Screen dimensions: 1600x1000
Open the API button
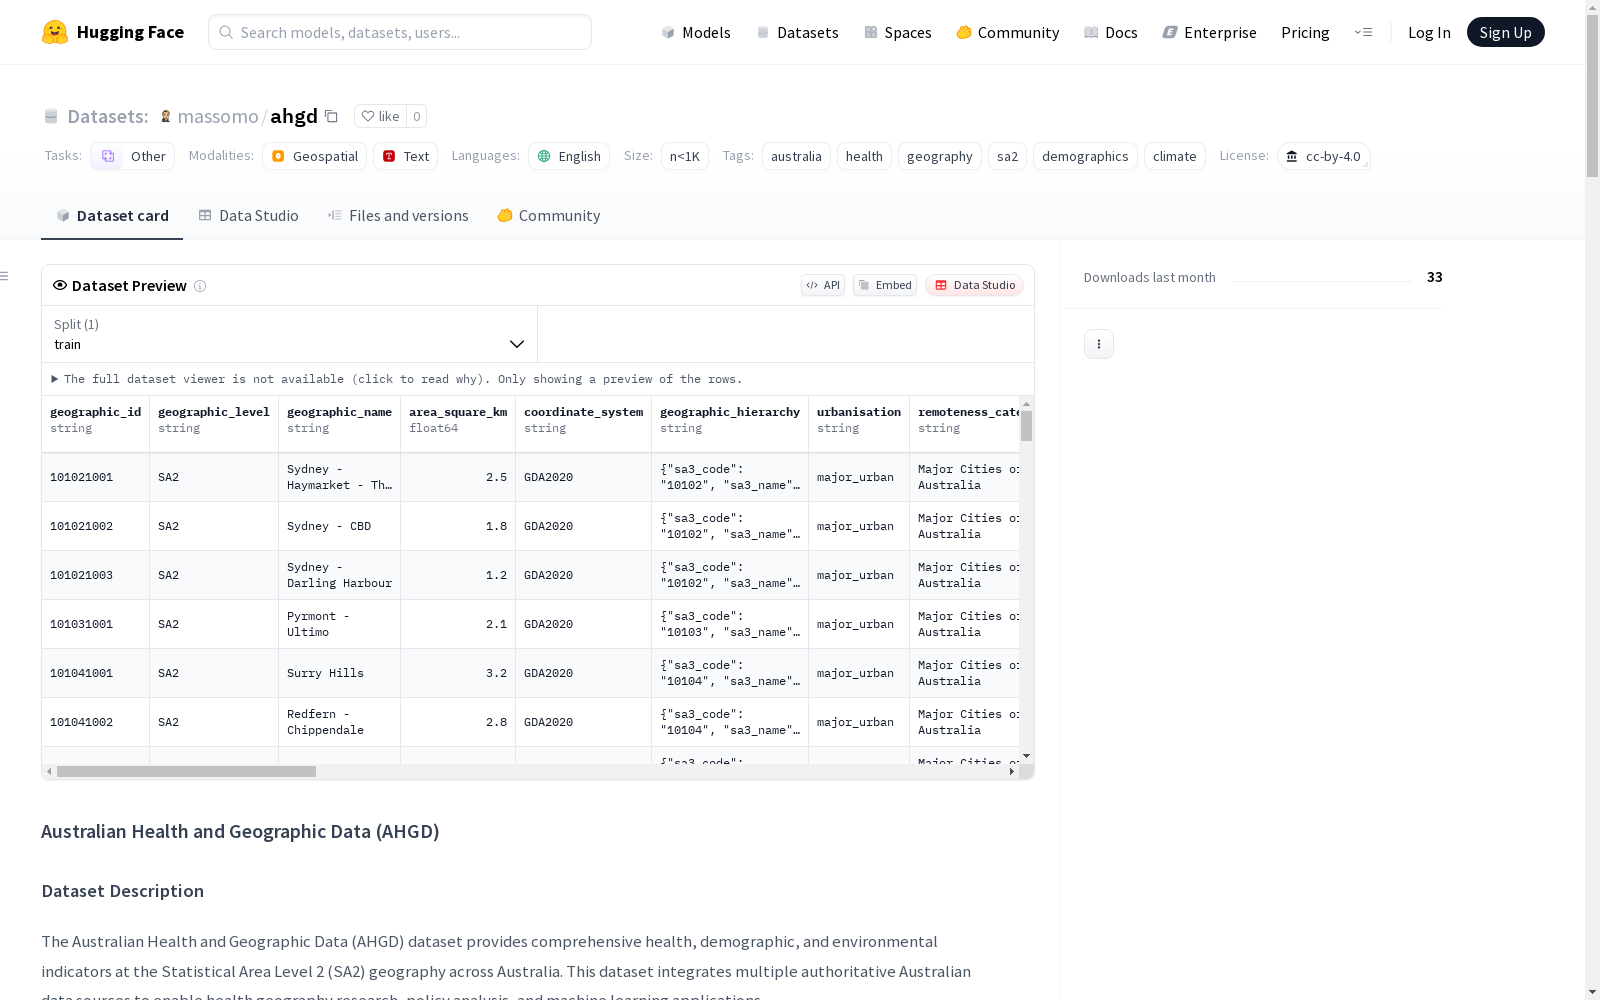click(823, 285)
